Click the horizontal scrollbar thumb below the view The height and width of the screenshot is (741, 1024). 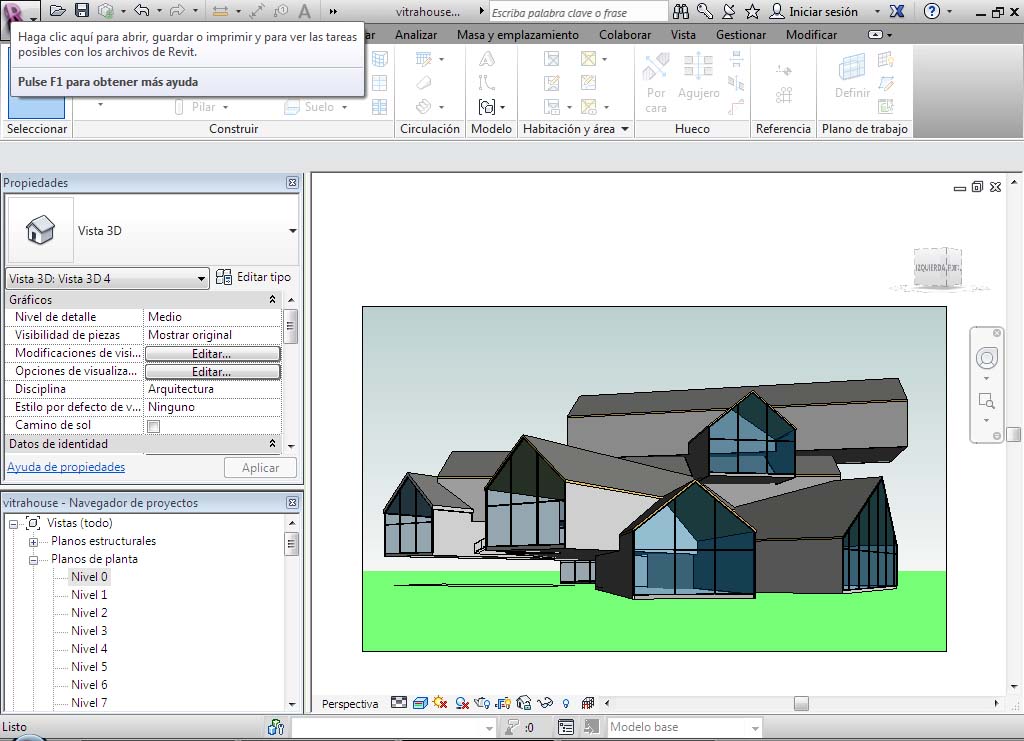800,704
